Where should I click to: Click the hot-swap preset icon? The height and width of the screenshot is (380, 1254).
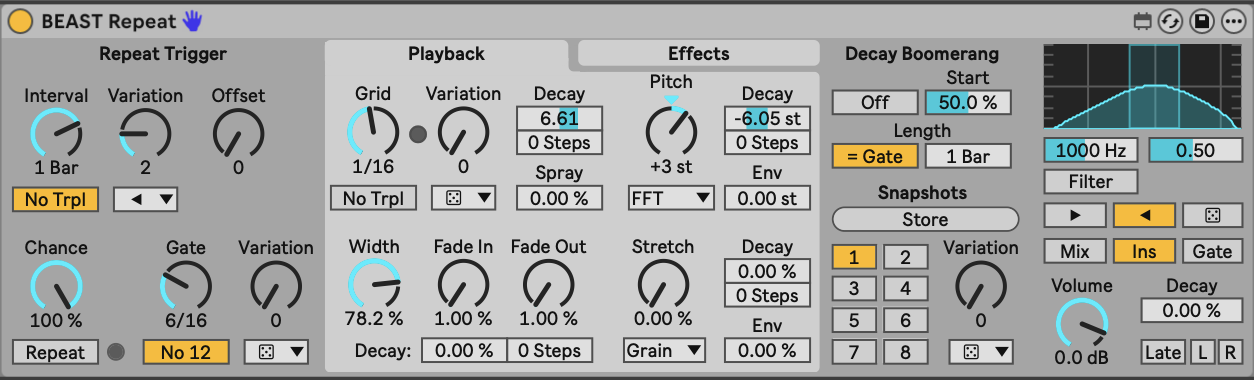pos(1170,21)
